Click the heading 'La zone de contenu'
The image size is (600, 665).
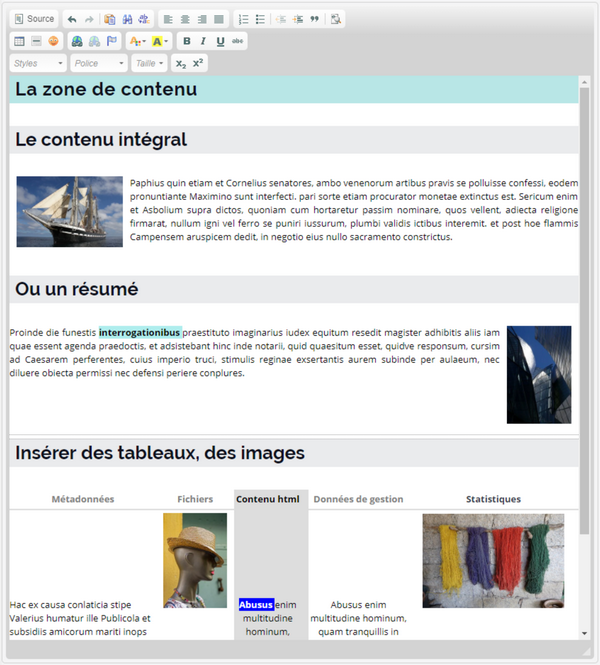click(x=106, y=89)
